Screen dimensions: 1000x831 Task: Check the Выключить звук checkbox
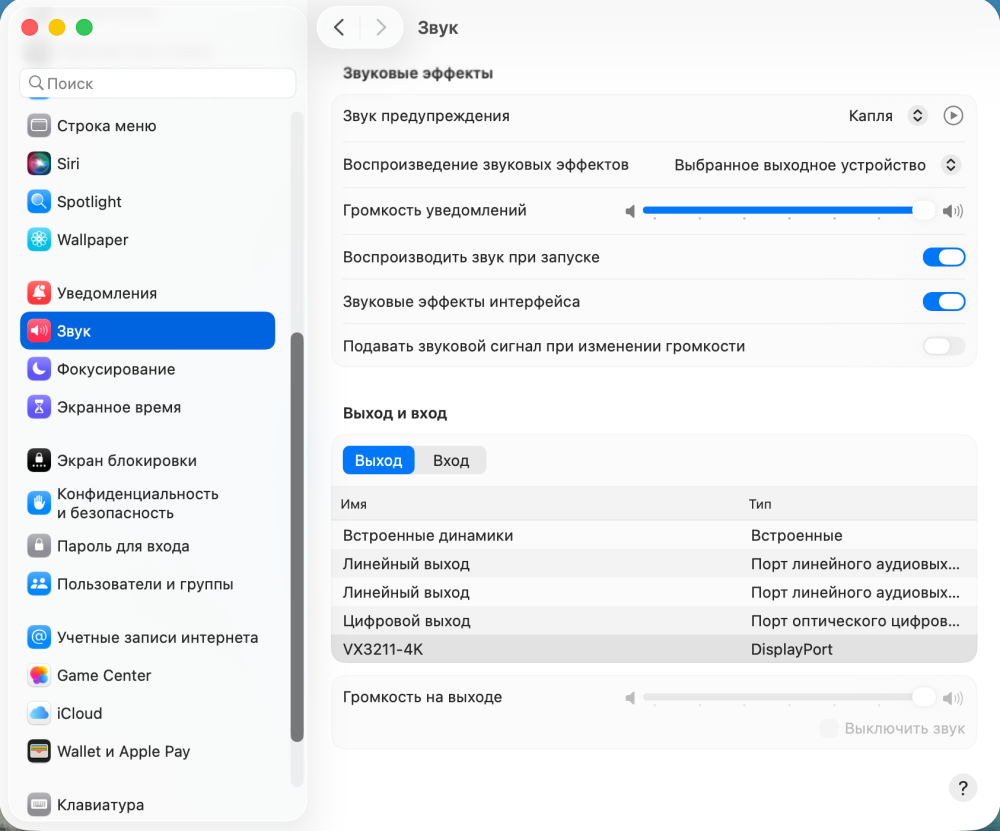(x=828, y=728)
